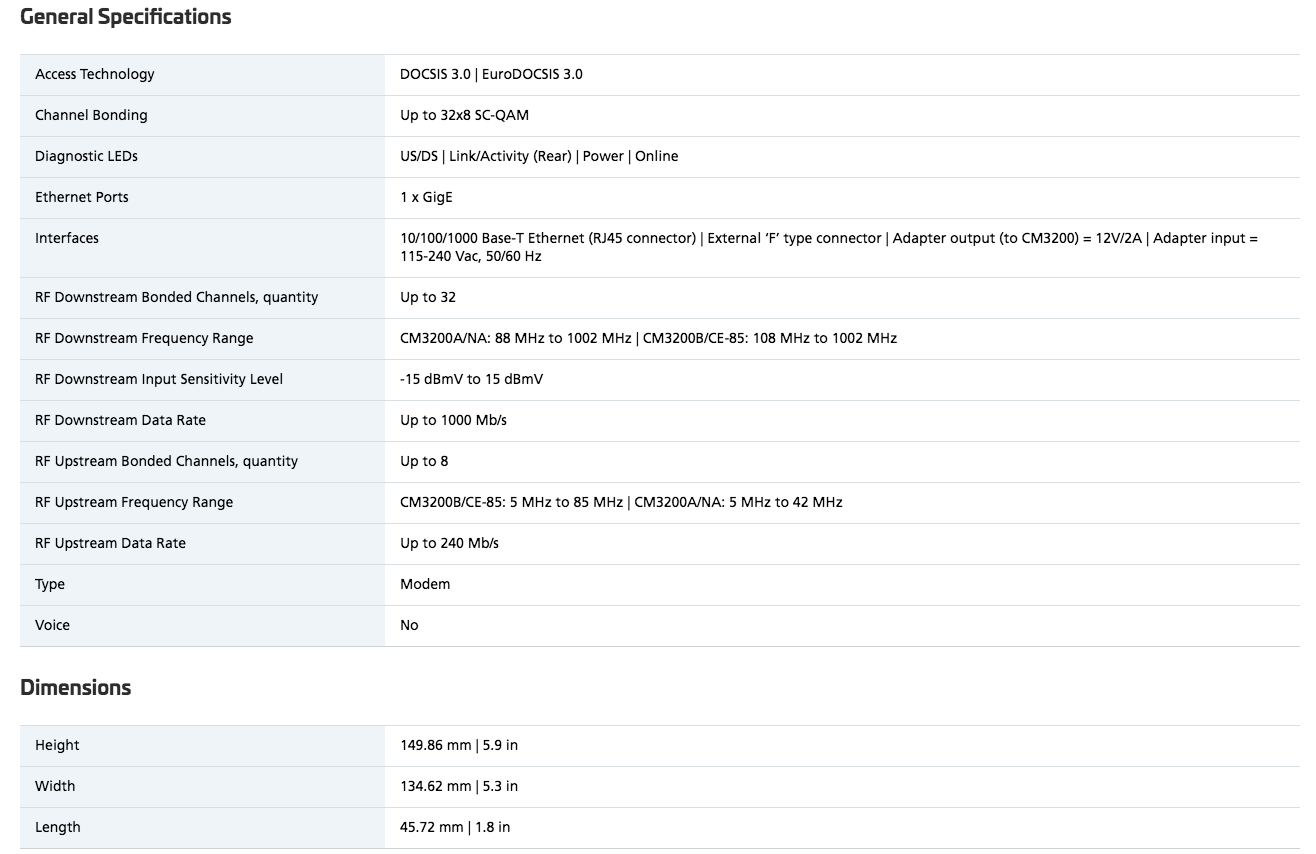Screen dimensions: 1316x854
Task: Select RF Downstream Bonded Channels, quantity label
Action: click(177, 297)
